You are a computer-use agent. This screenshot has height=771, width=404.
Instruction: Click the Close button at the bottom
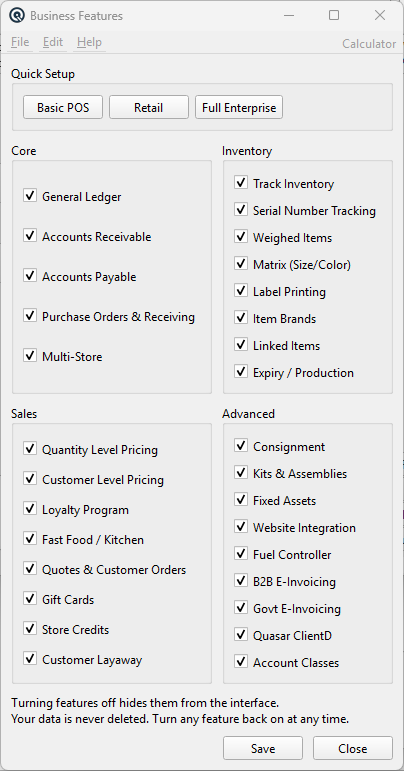pyautogui.click(x=353, y=748)
